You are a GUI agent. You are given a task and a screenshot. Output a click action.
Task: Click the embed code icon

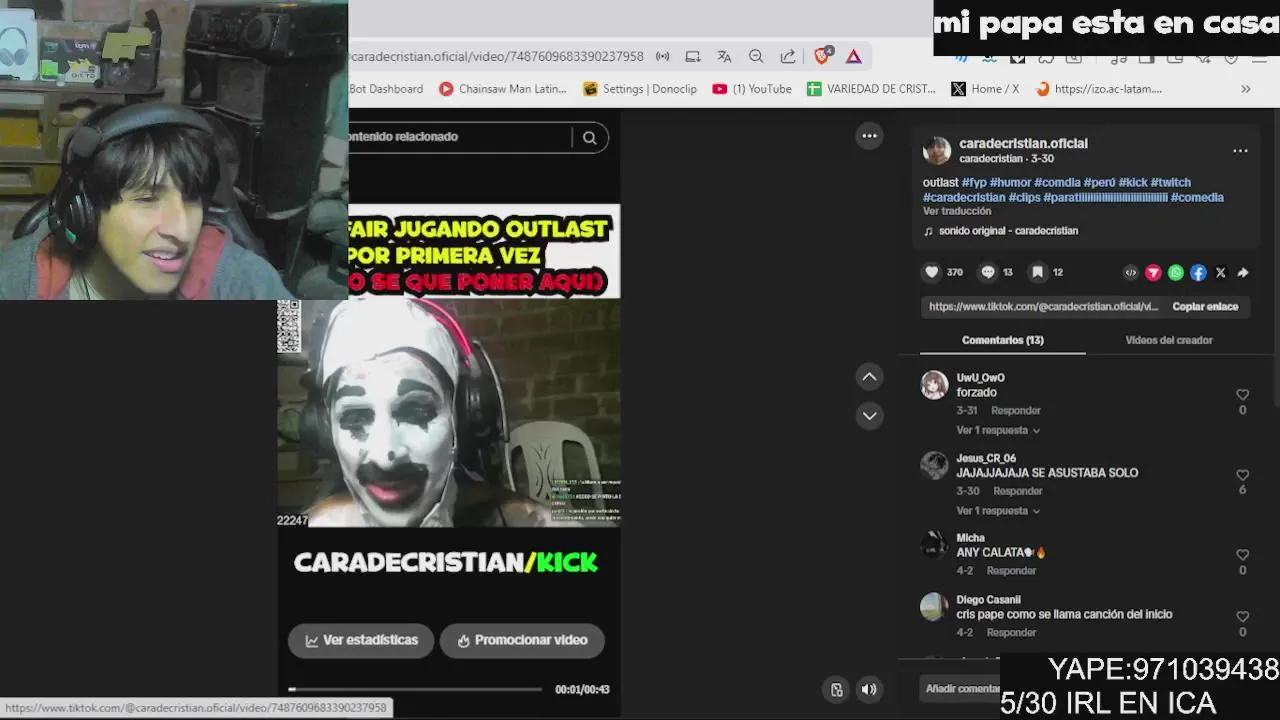click(1131, 272)
